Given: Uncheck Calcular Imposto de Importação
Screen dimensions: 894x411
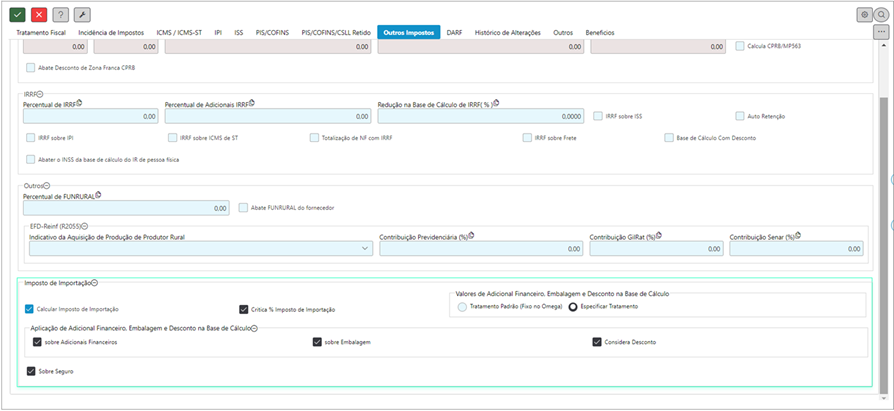Looking at the screenshot, I should tap(30, 310).
